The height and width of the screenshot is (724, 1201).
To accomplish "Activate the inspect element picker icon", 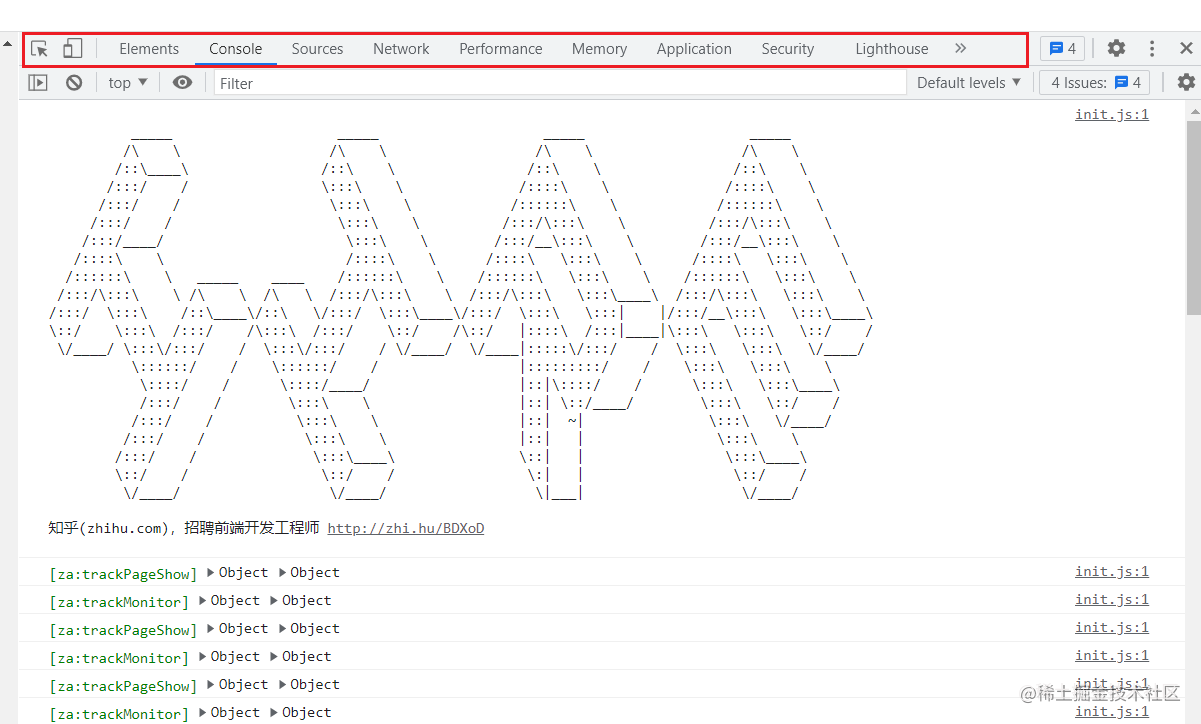I will pyautogui.click(x=39, y=48).
